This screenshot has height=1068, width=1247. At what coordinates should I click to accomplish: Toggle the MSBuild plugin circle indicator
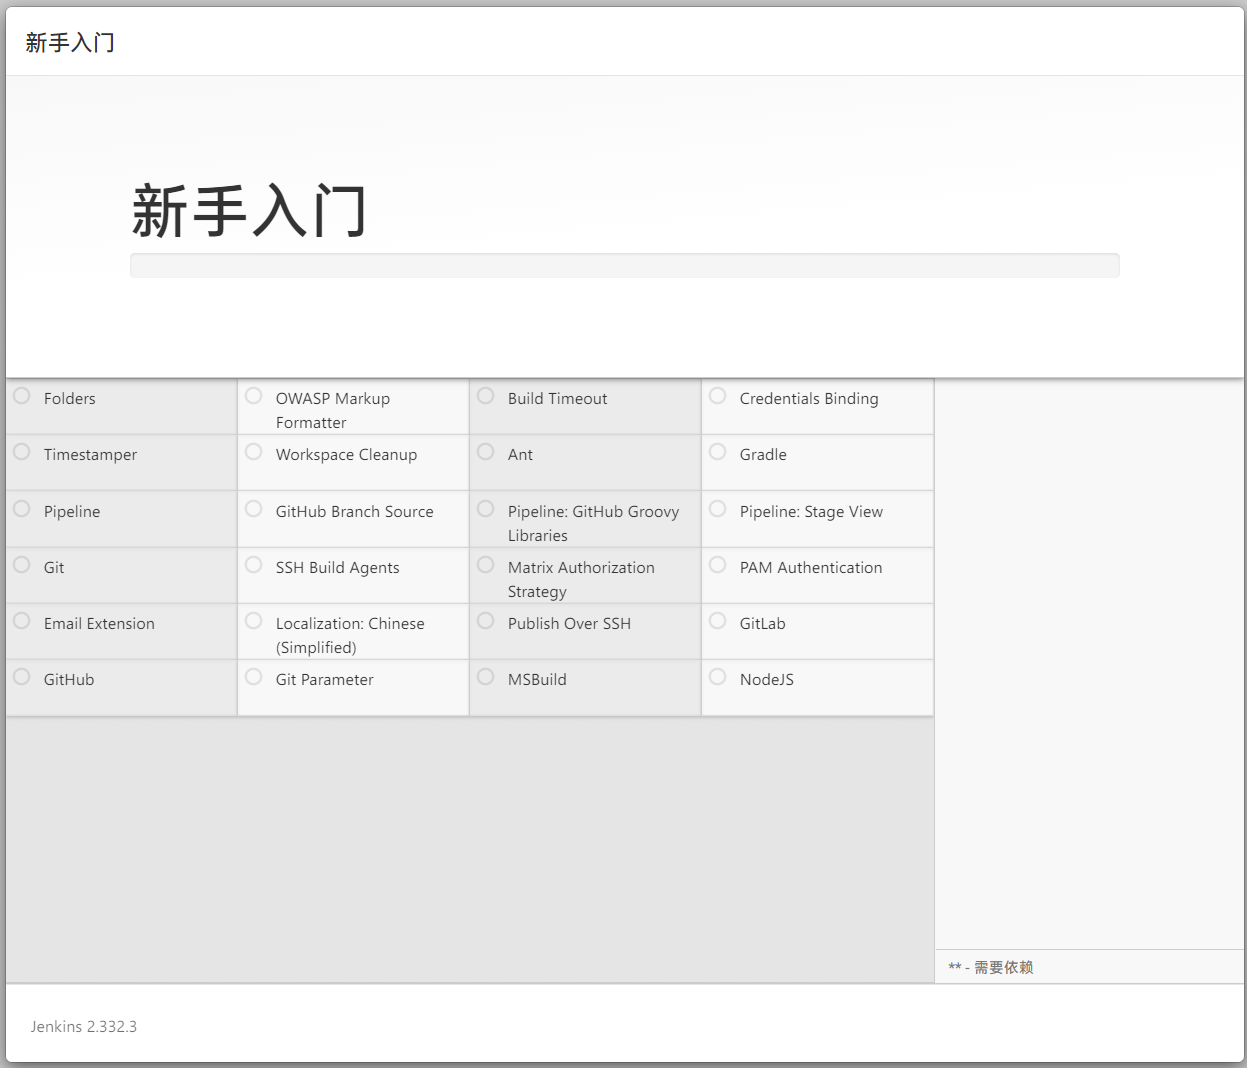(486, 677)
